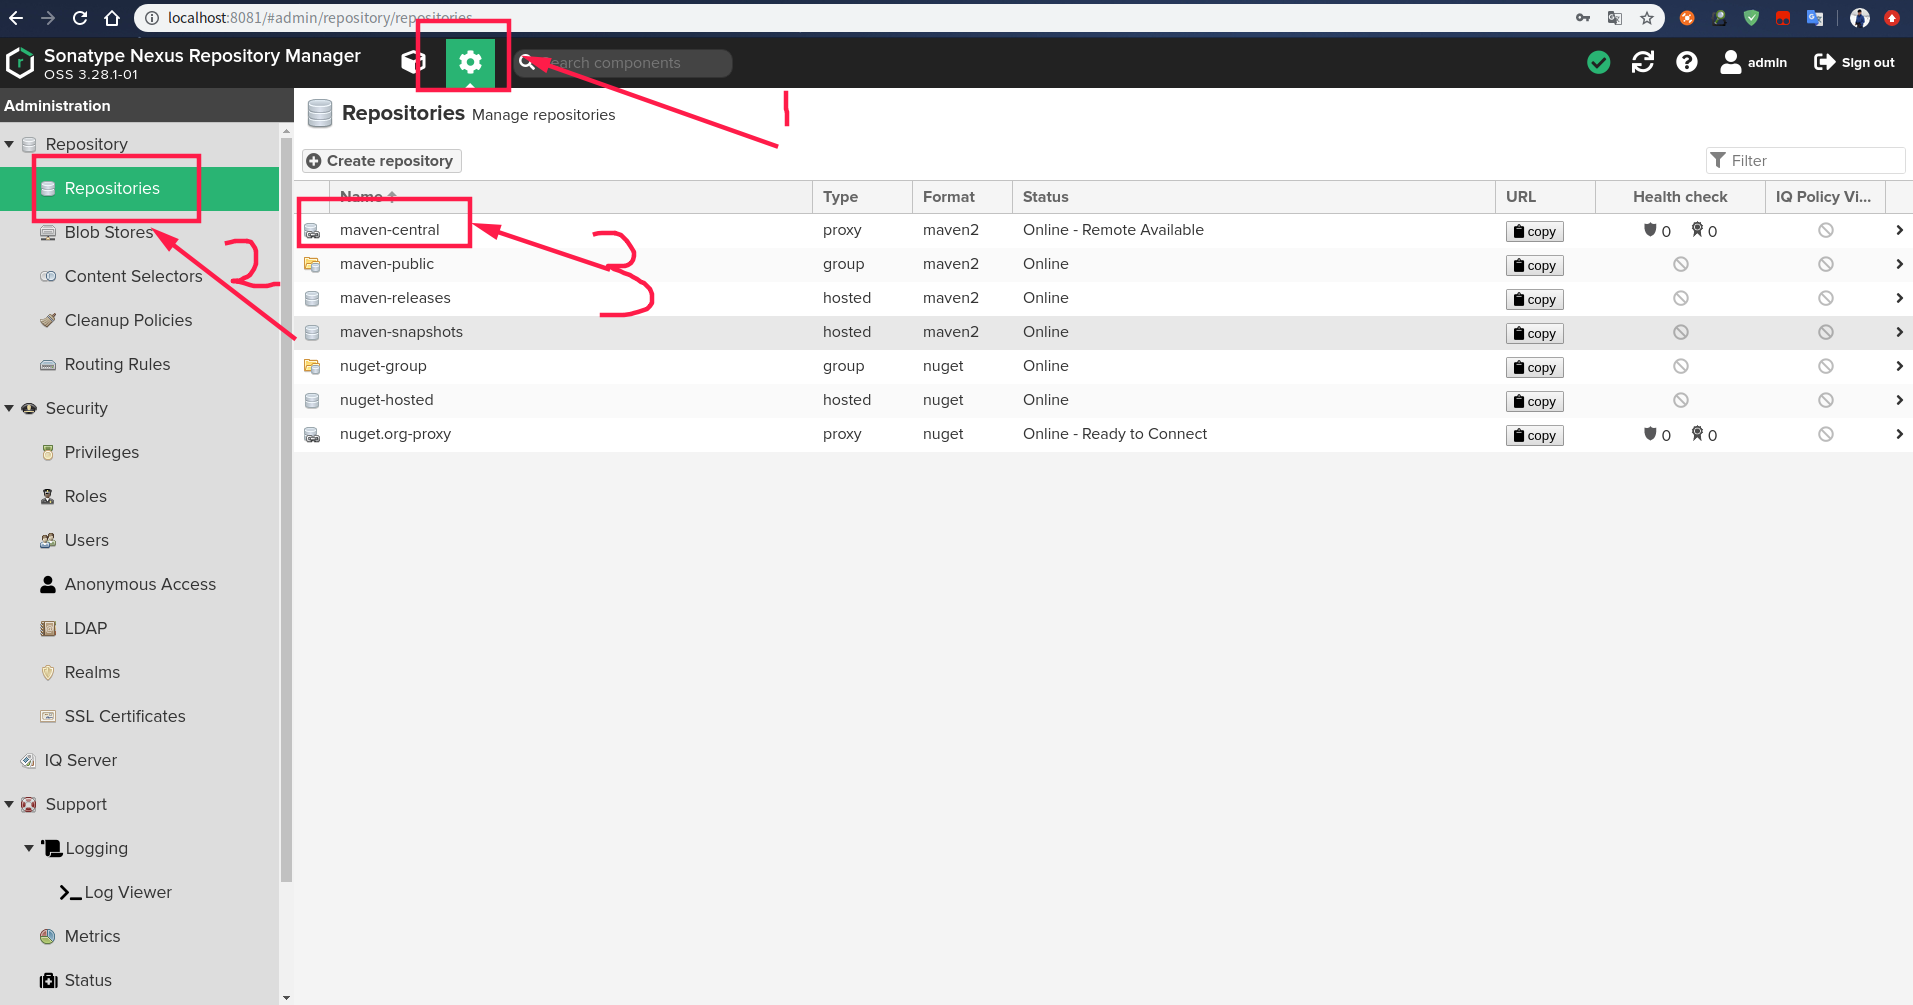Sort by the Format column header

click(962, 197)
